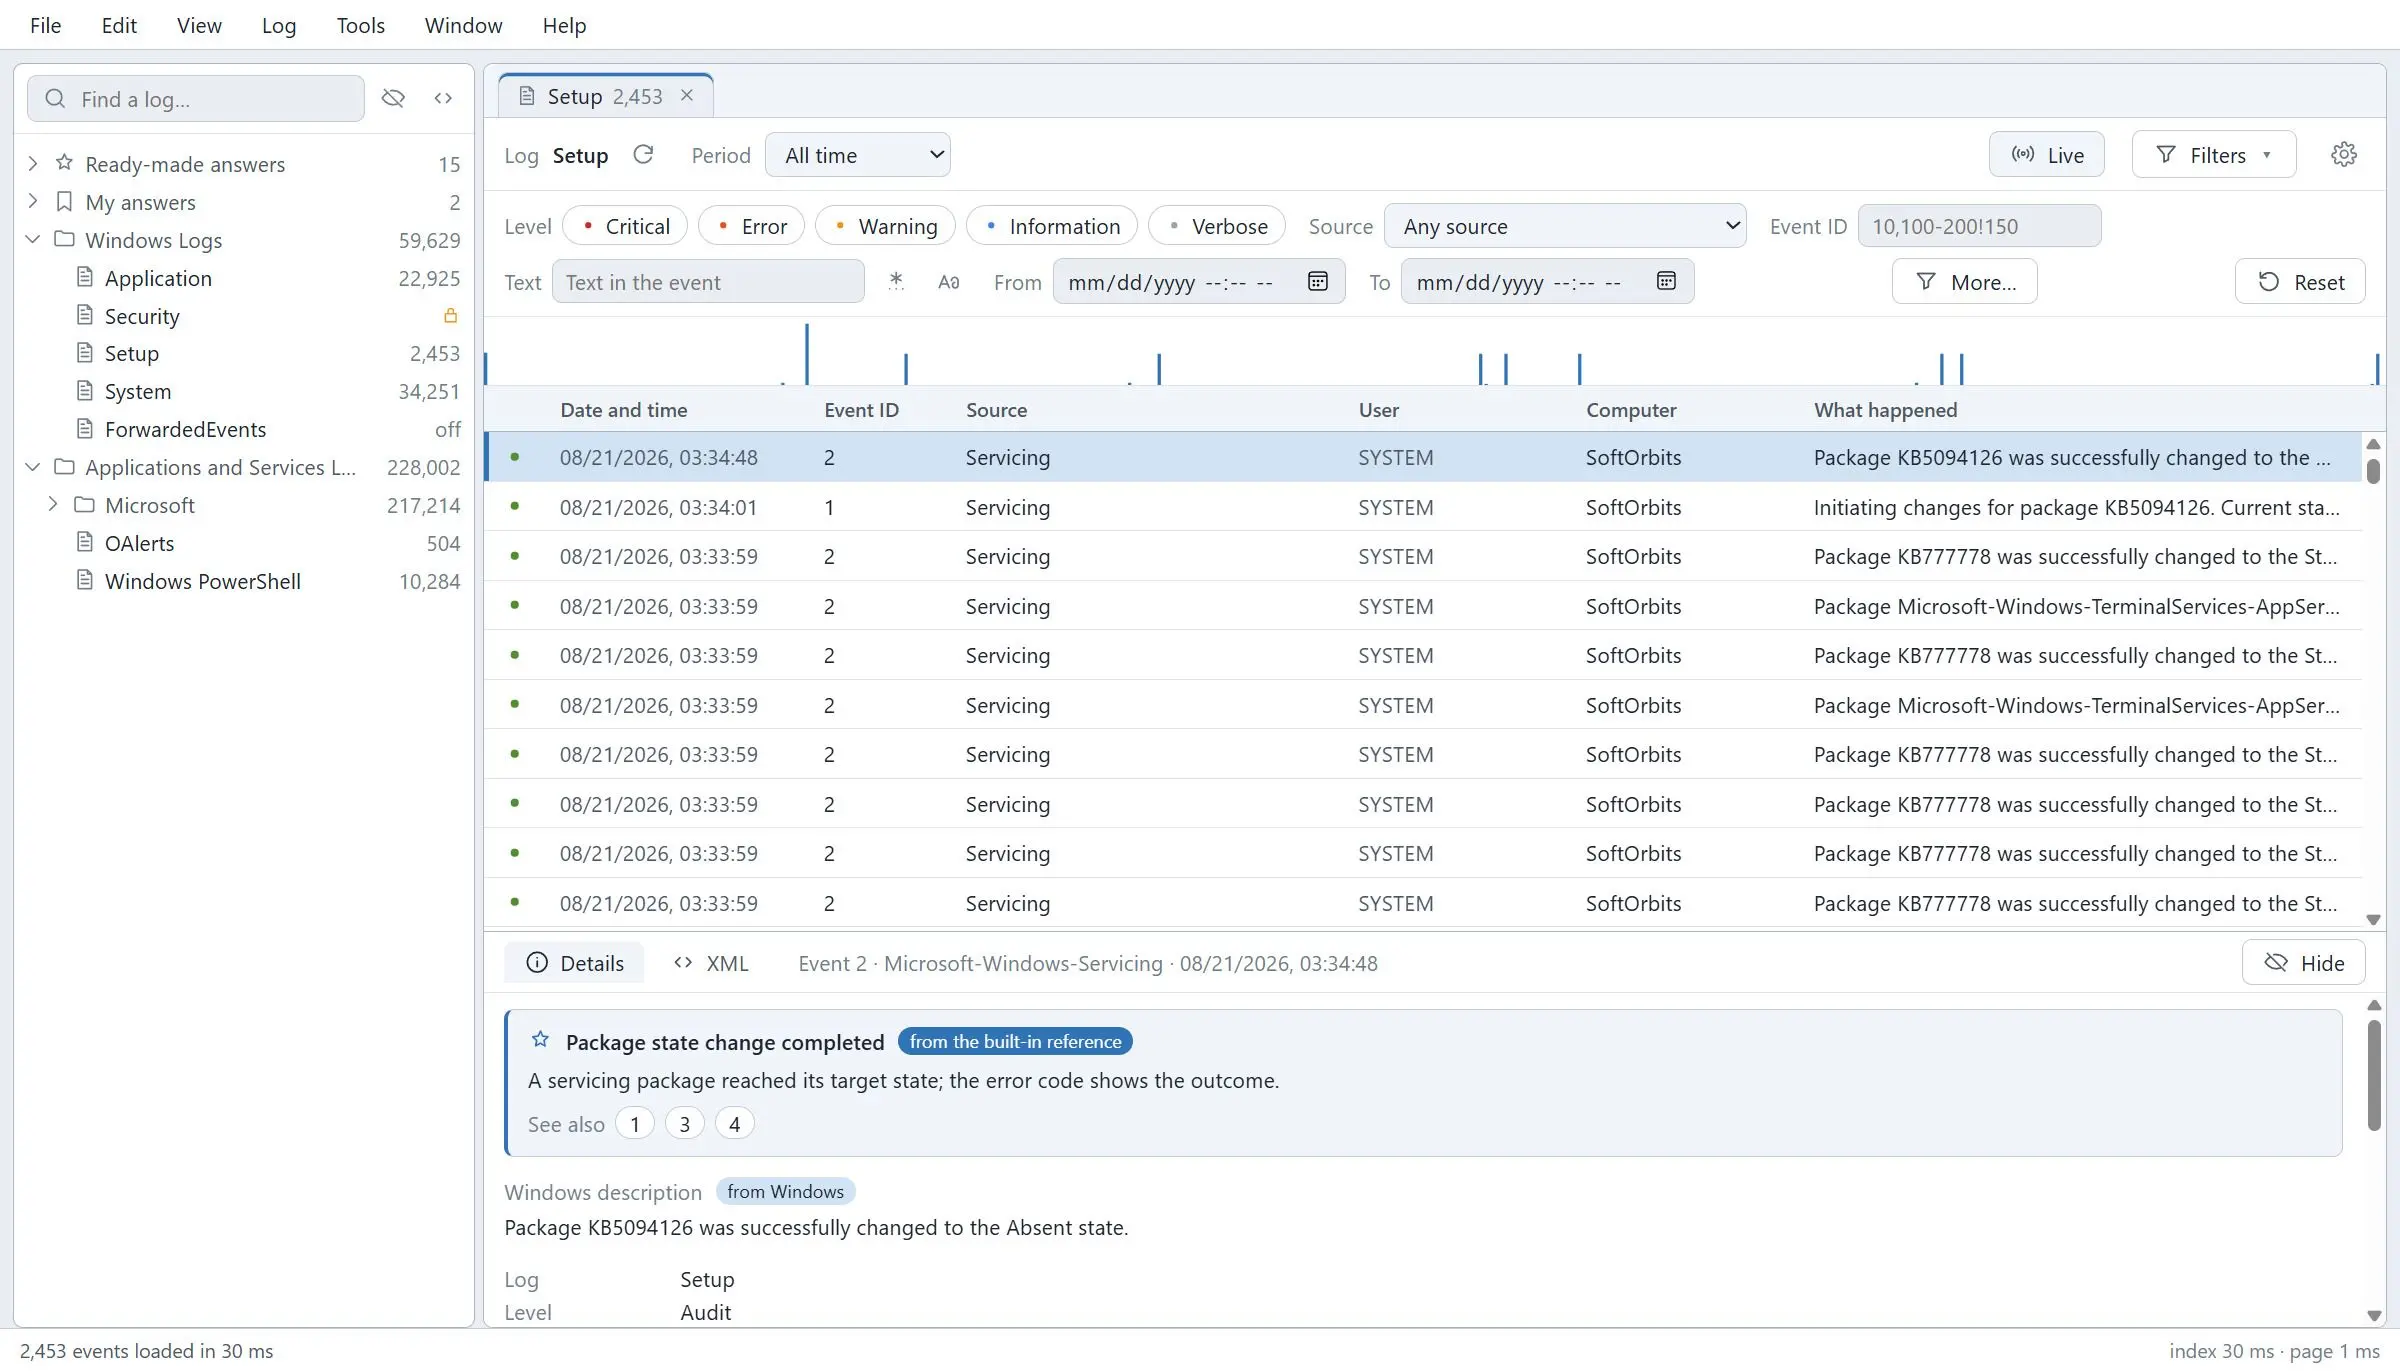Image resolution: width=2400 pixels, height=1371 pixels.
Task: Open the Log menu
Action: coord(278,25)
